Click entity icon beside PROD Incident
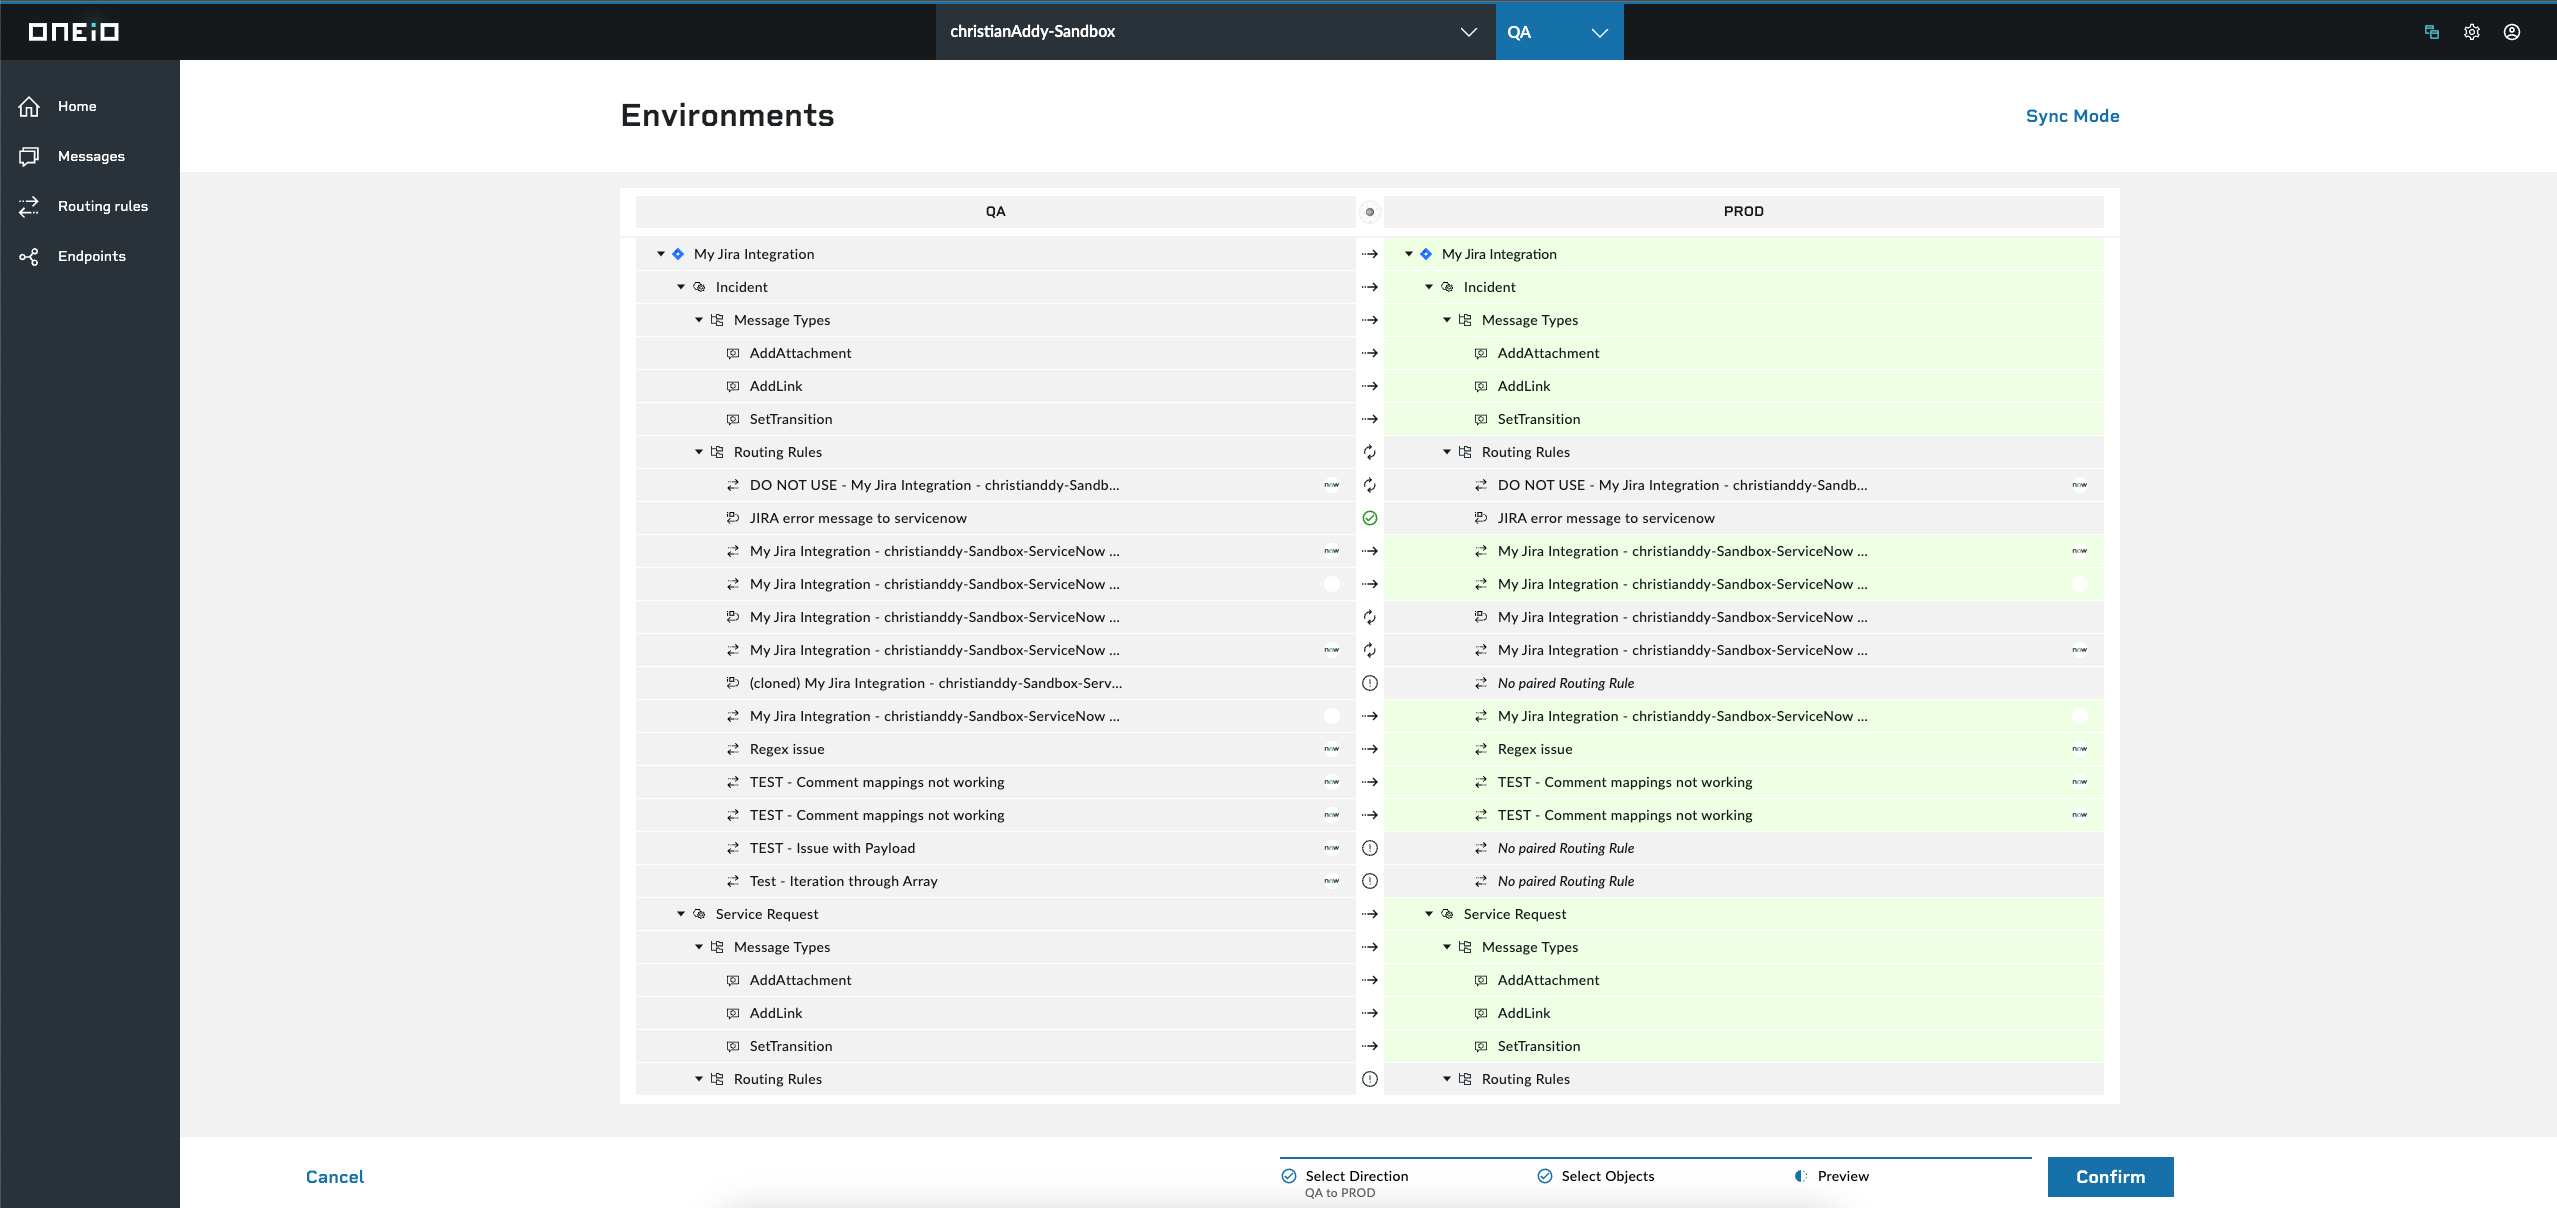This screenshot has width=2557, height=1208. coord(1447,287)
